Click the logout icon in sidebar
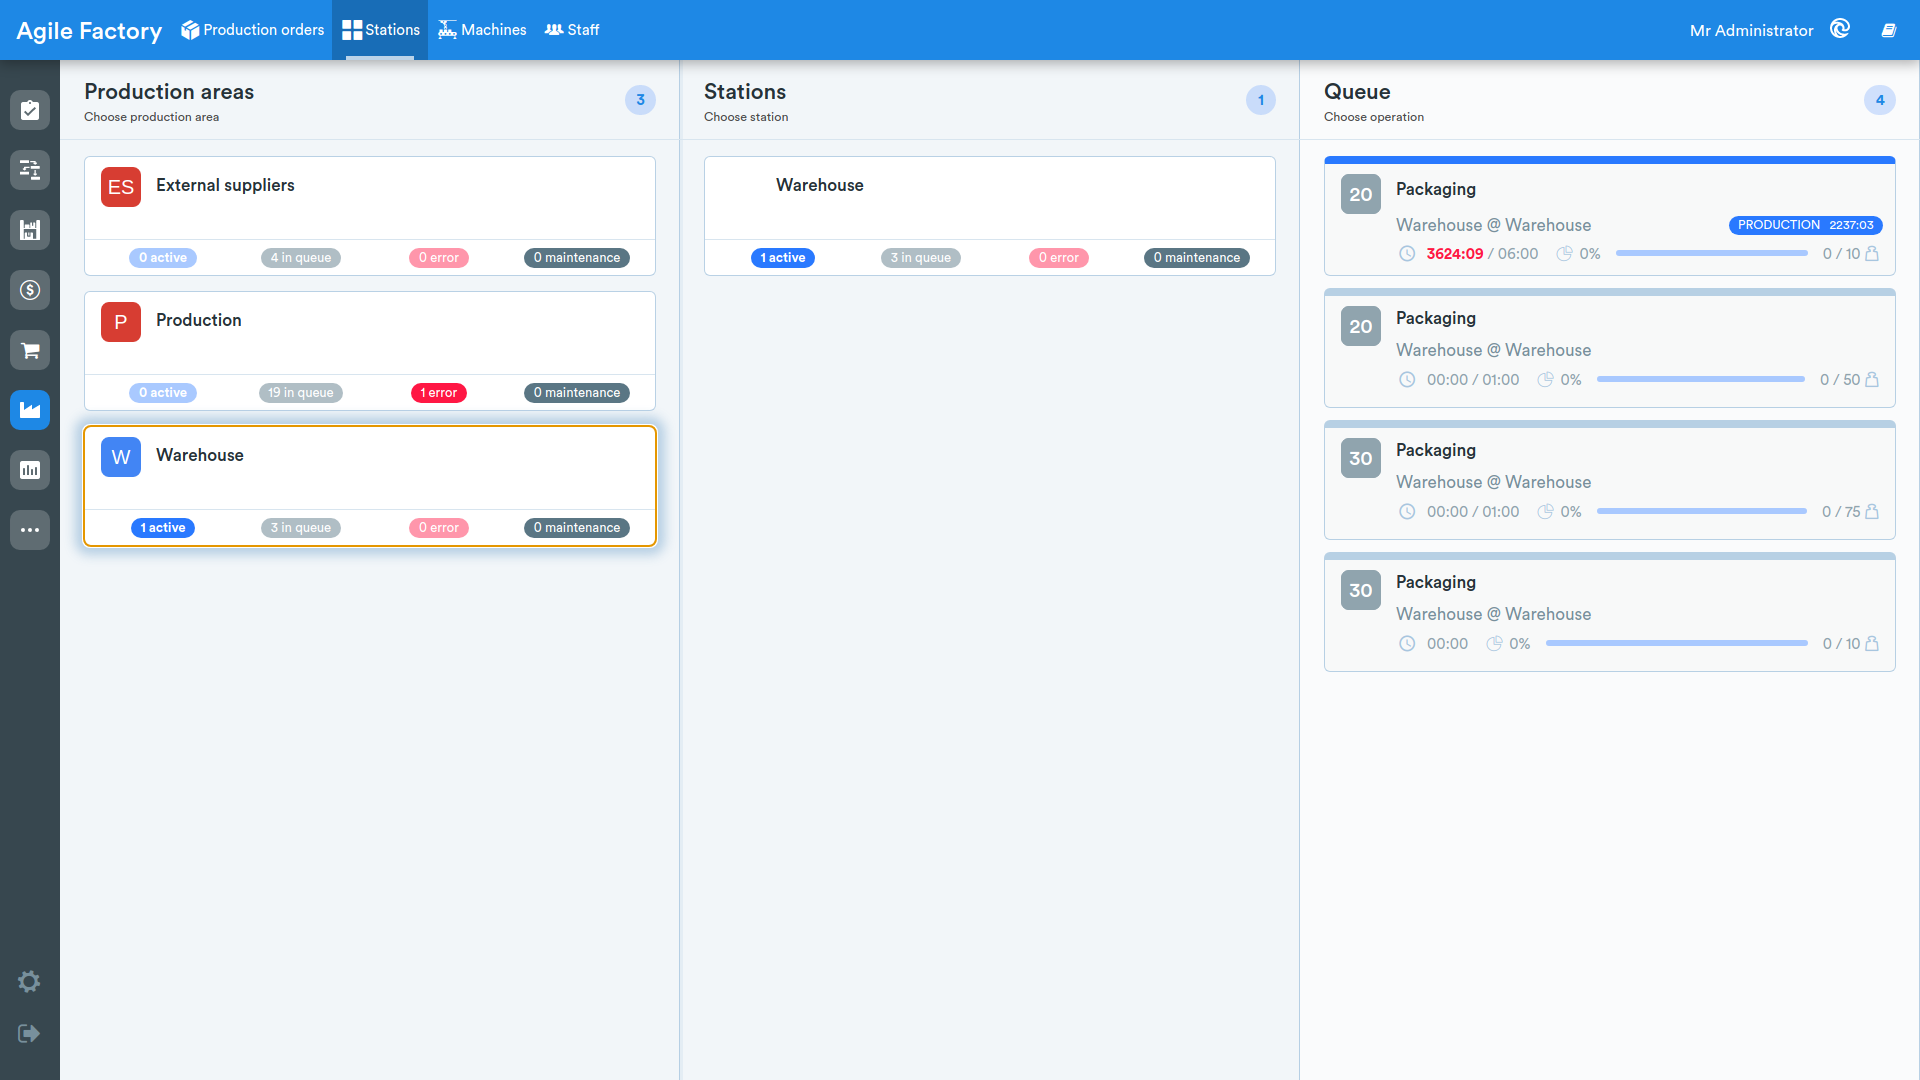 point(29,1033)
